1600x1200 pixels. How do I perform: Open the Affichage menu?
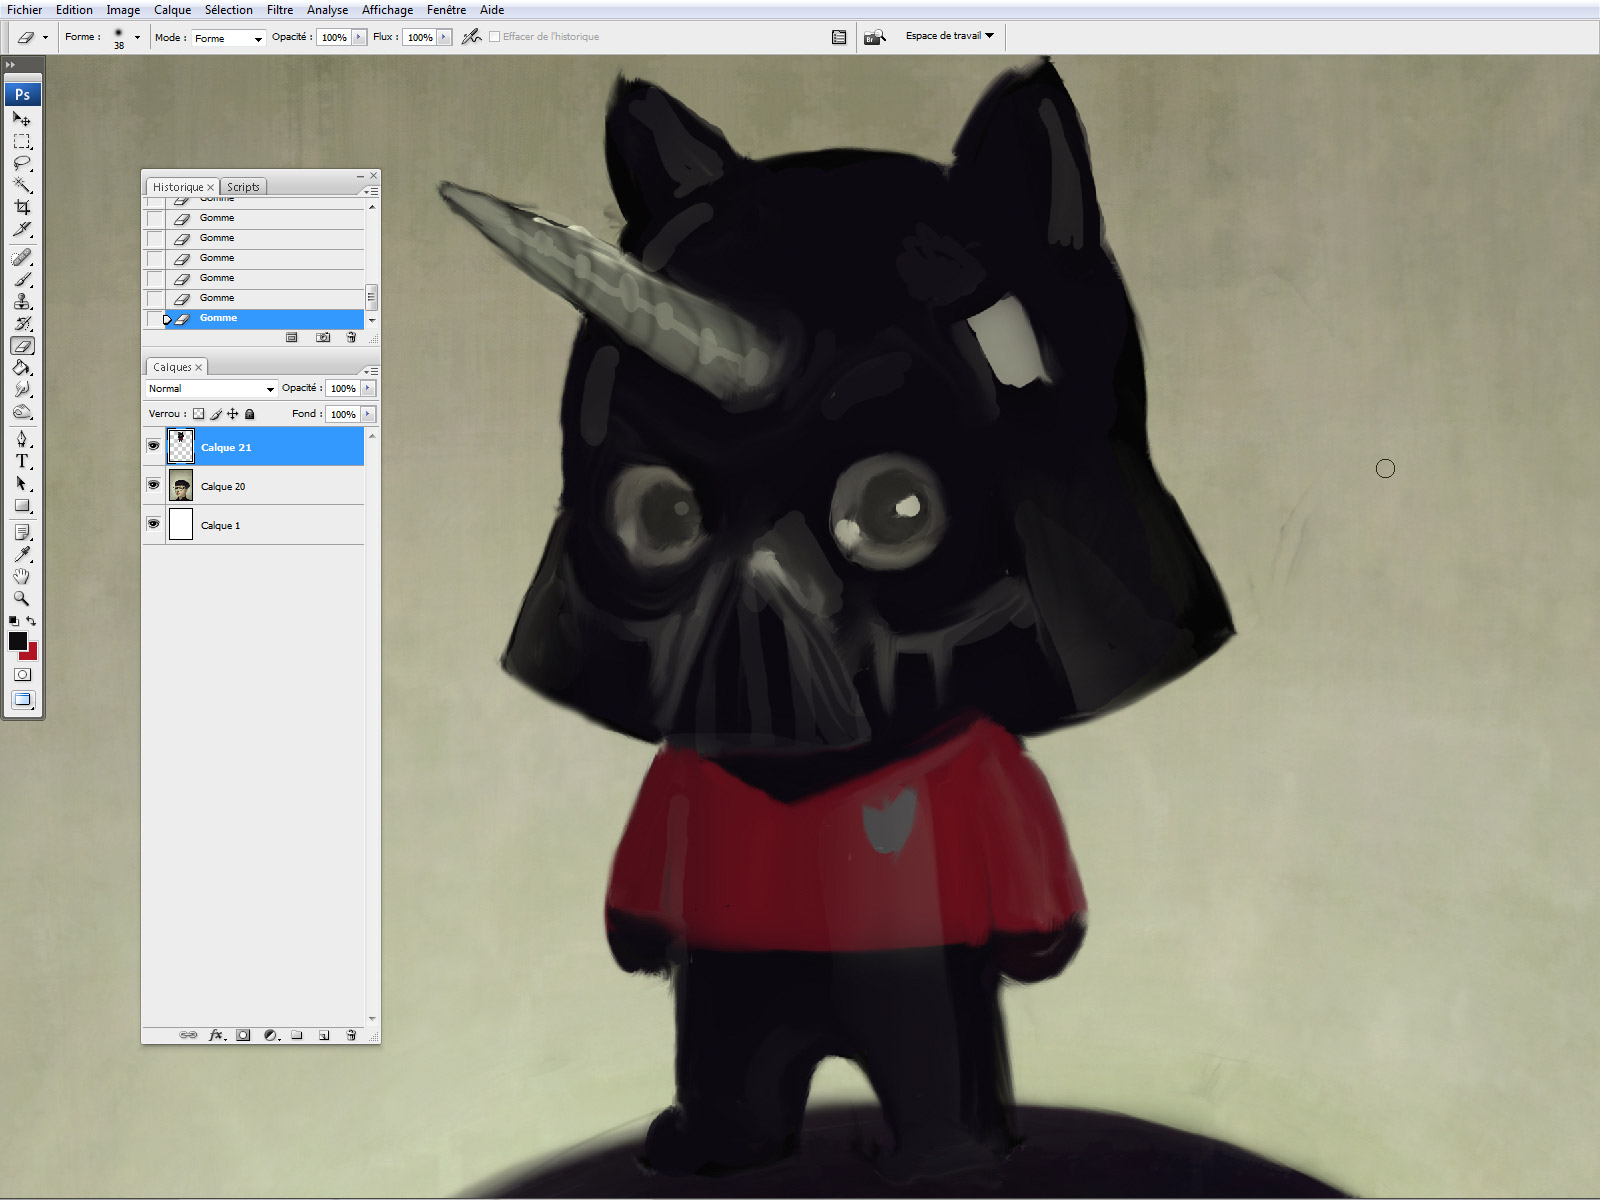pyautogui.click(x=387, y=10)
